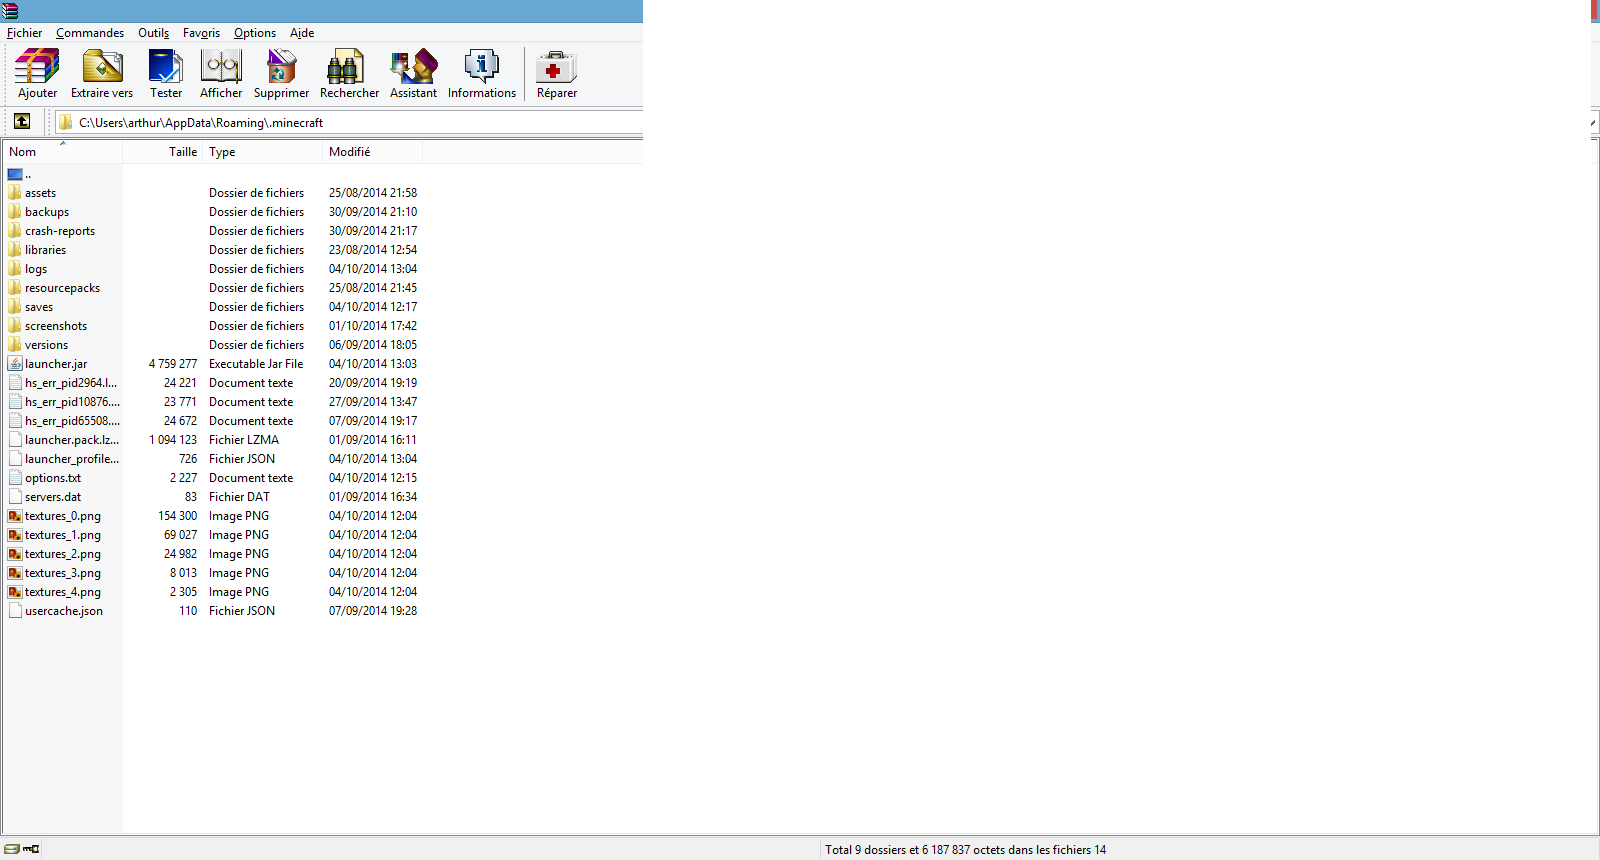Open the Outils menu

(x=153, y=33)
